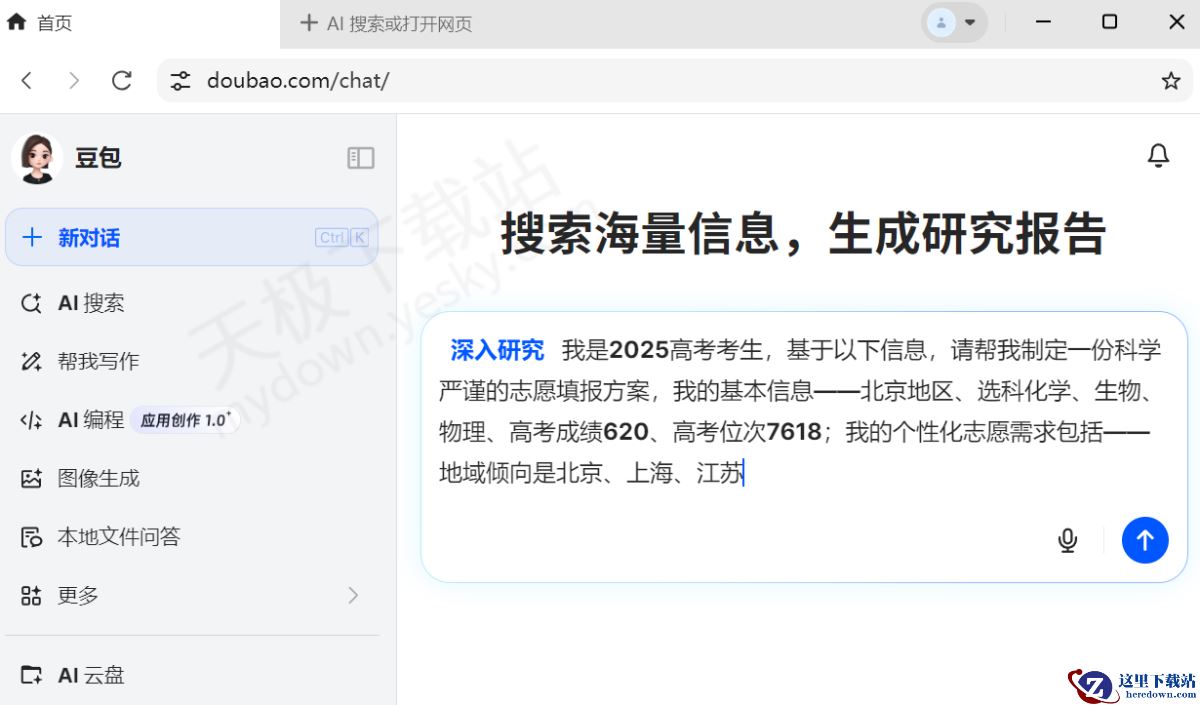Image resolution: width=1200 pixels, height=705 pixels.
Task: Open 图像生成 from sidebar
Action: point(191,478)
